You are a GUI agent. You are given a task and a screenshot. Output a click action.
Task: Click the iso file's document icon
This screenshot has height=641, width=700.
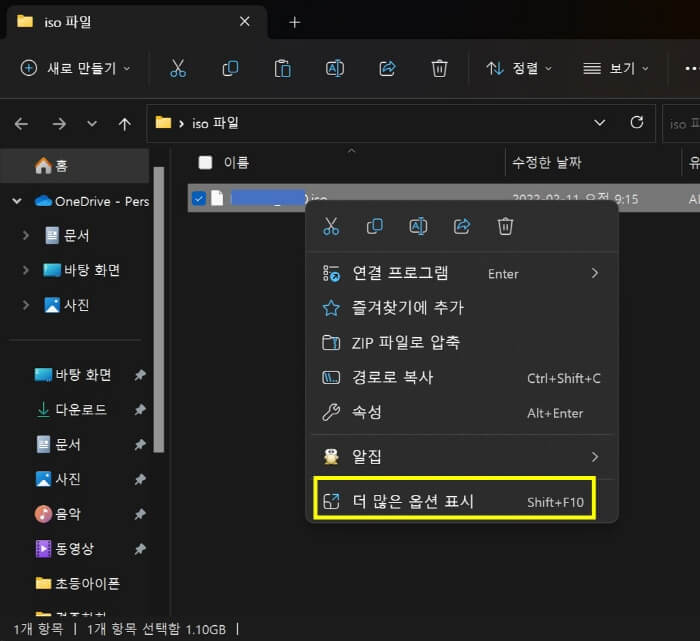[x=217, y=198]
